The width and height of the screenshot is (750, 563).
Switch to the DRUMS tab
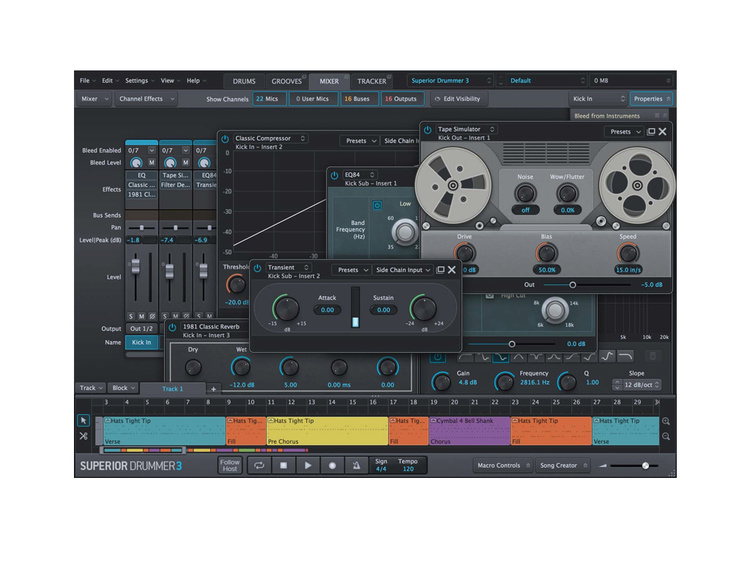click(x=244, y=81)
